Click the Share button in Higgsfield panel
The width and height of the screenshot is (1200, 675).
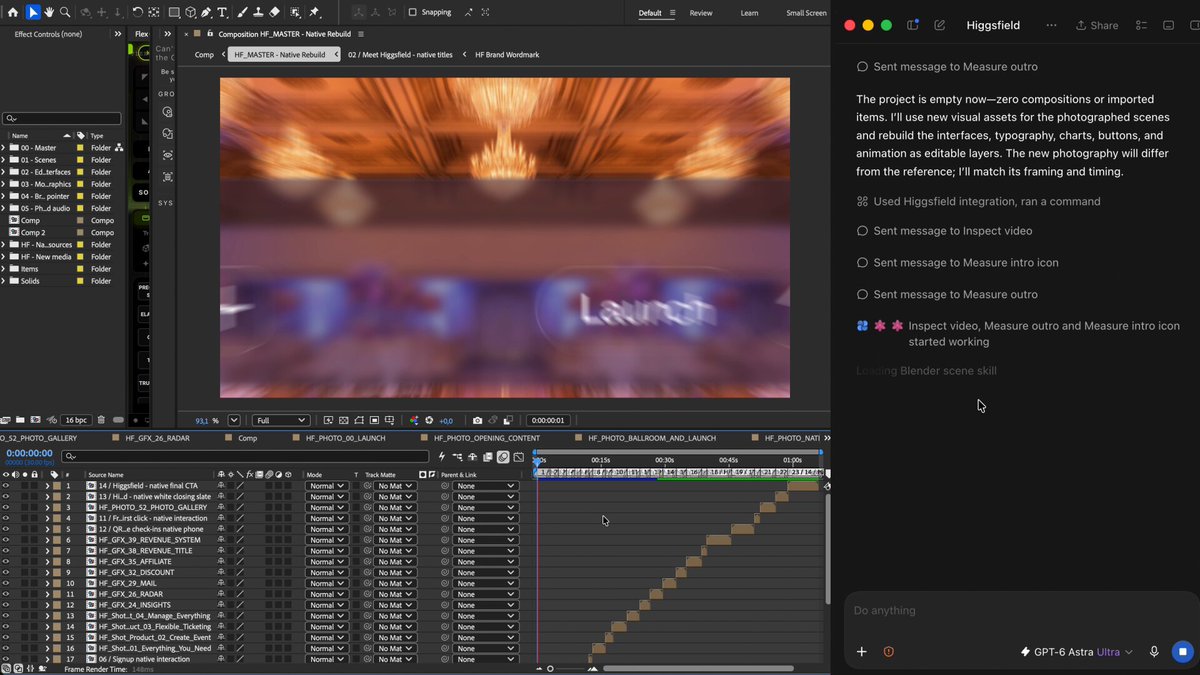pos(1097,25)
